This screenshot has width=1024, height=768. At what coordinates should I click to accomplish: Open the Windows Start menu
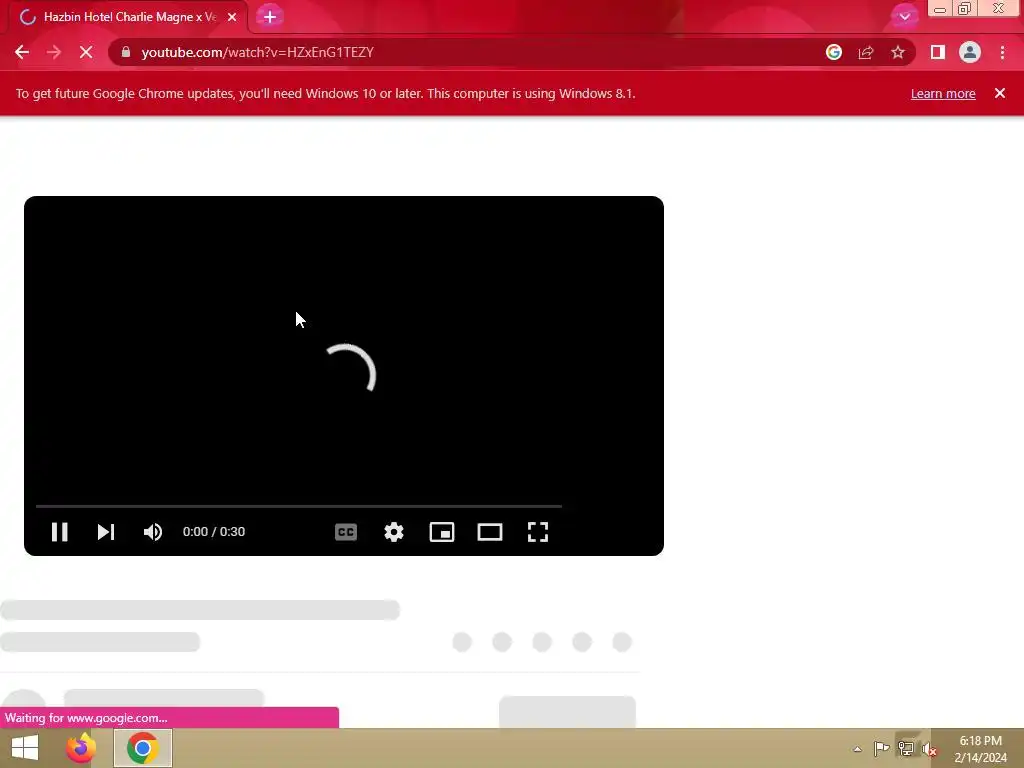(25, 748)
